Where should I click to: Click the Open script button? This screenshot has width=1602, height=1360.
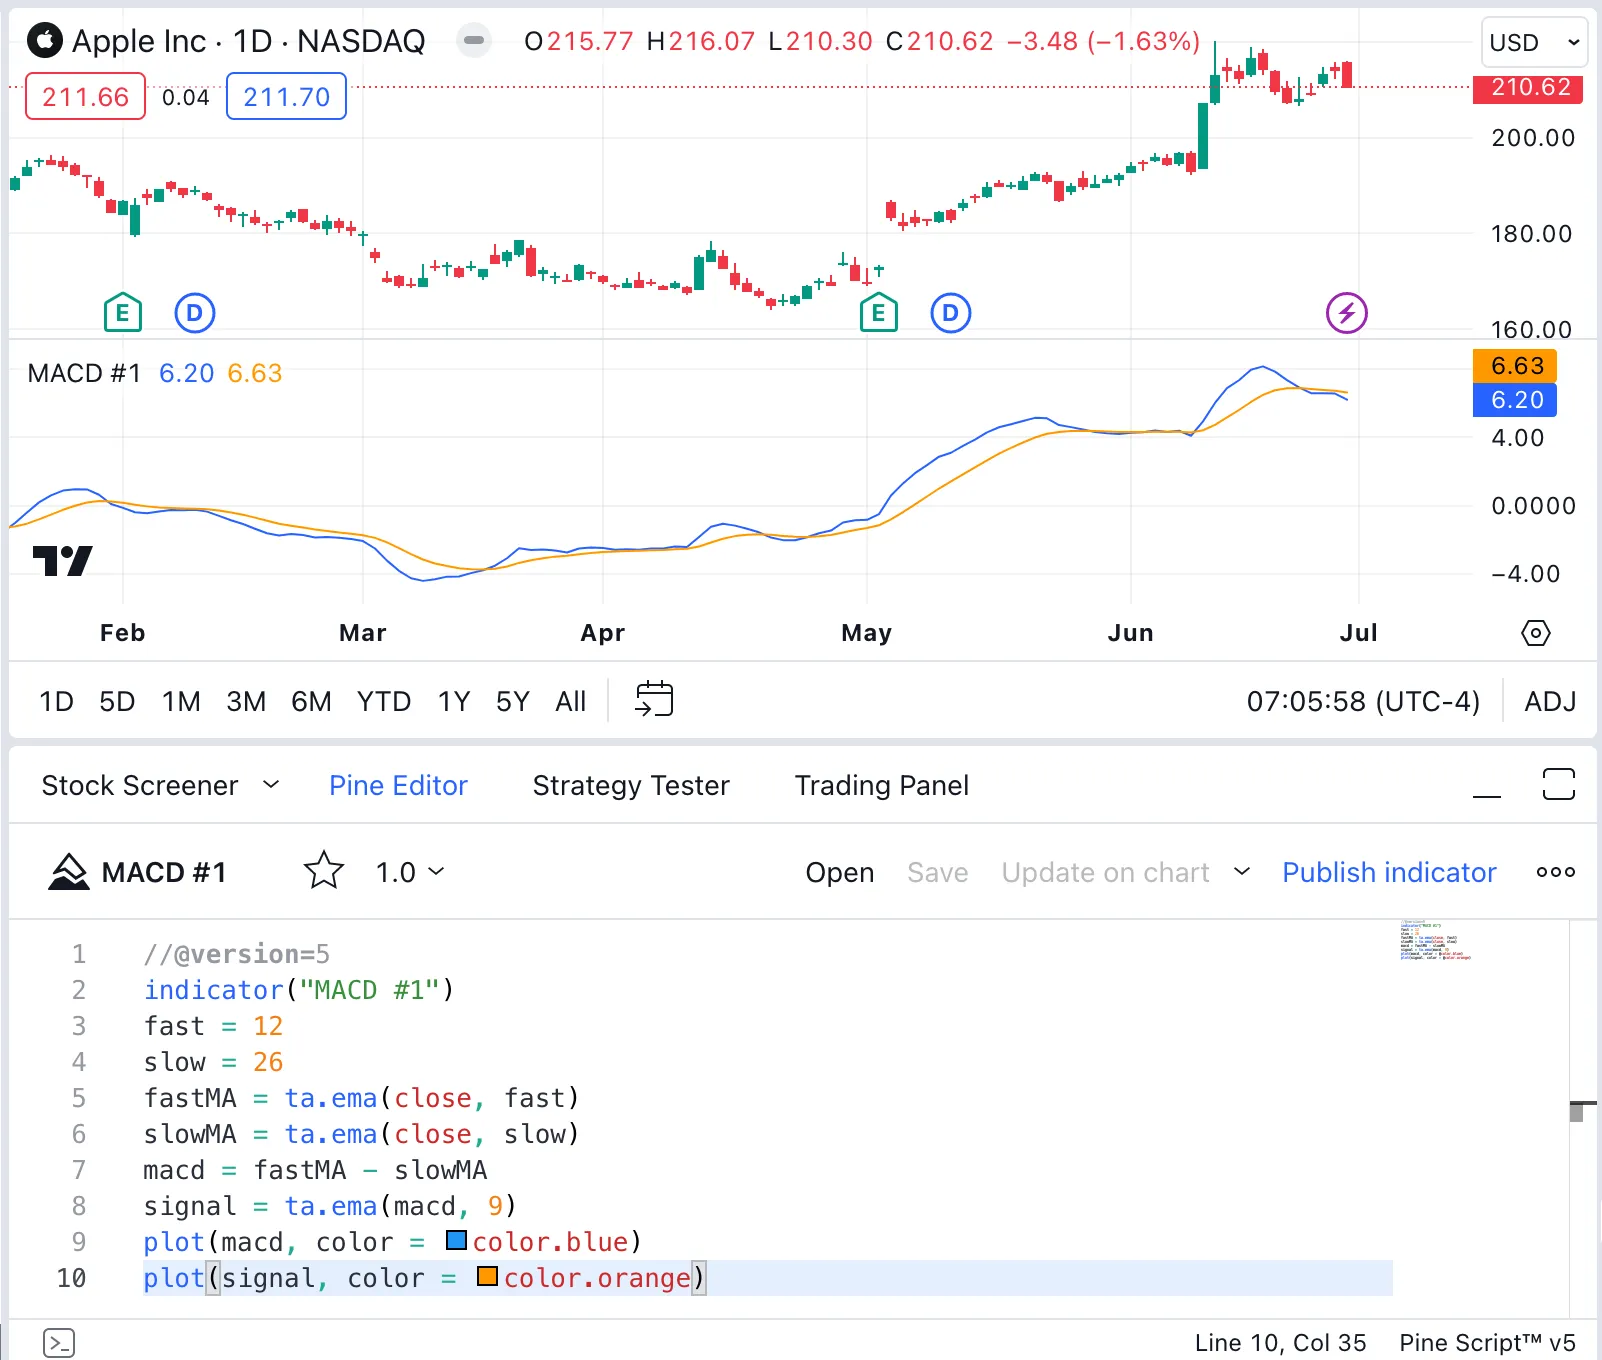(x=839, y=872)
